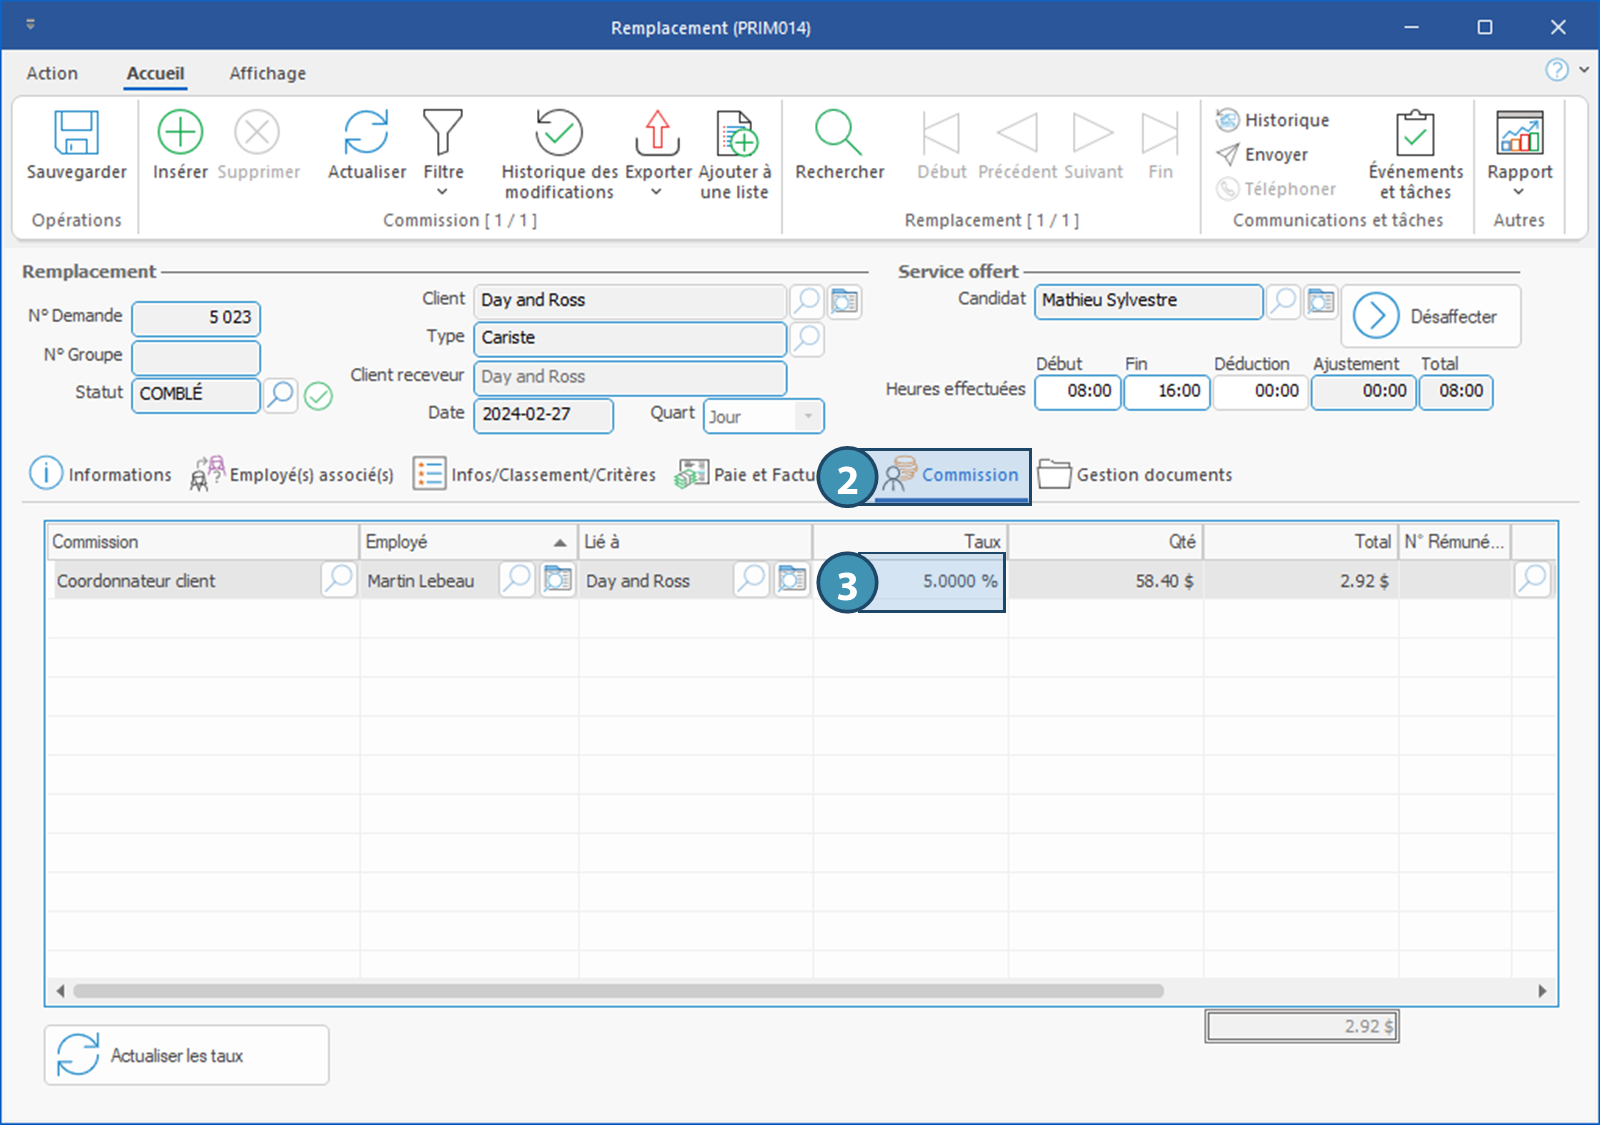Open the Rapport dropdown menu

pos(1518,192)
